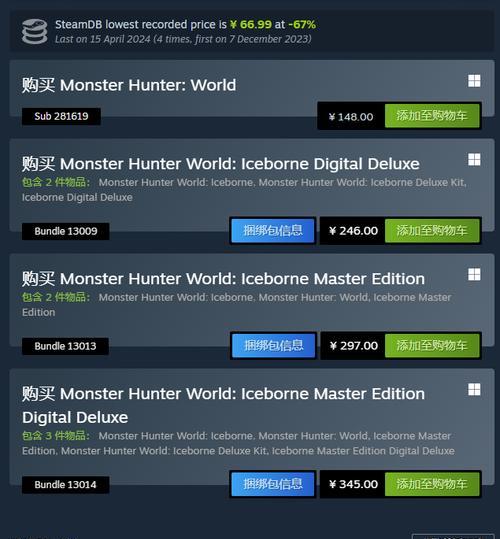Click the Bundle 13014 label

(x=65, y=485)
